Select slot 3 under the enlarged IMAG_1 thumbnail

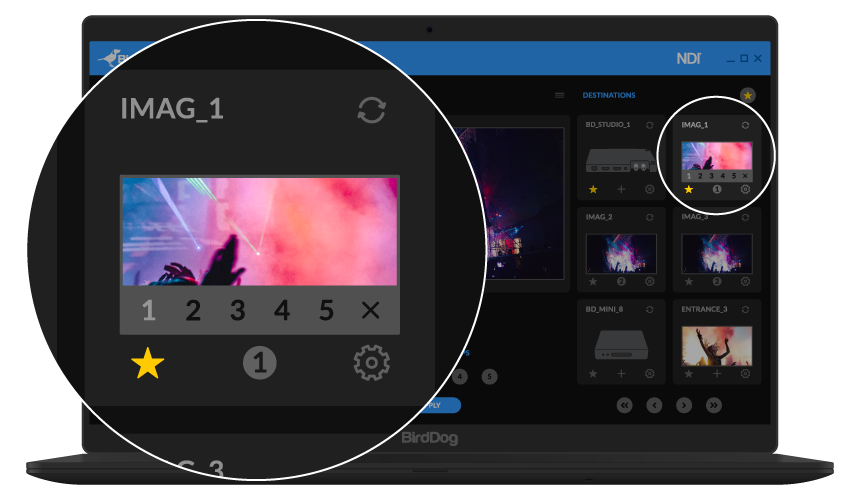pyautogui.click(x=237, y=311)
